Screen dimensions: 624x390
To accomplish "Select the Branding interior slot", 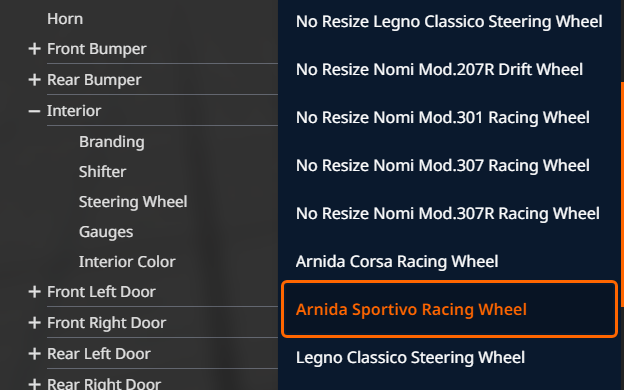I will click(111, 142).
